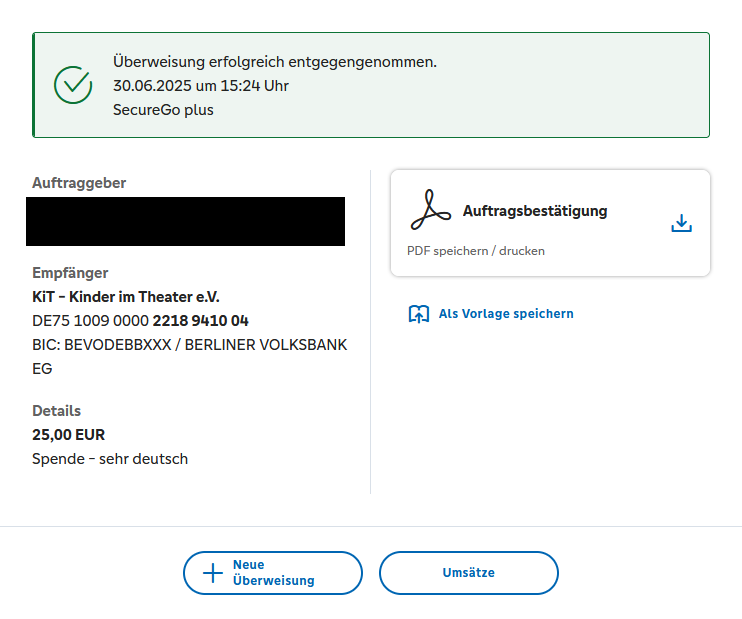Image resolution: width=742 pixels, height=619 pixels.
Task: Click the 25,00 EUR amount
Action: [68, 435]
